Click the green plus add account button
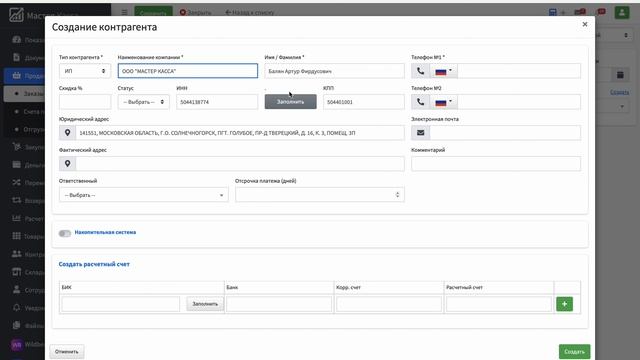Image resolution: width=640 pixels, height=360 pixels. 564,304
